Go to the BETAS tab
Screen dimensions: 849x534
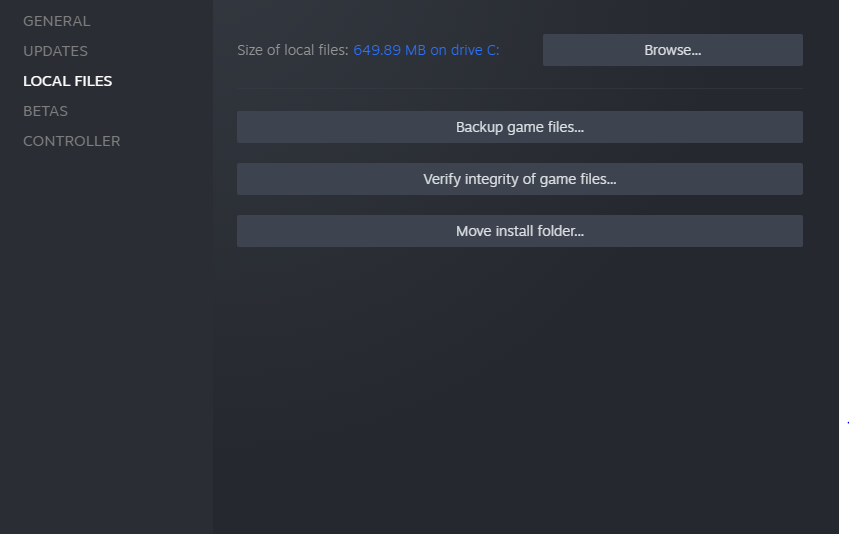45,111
